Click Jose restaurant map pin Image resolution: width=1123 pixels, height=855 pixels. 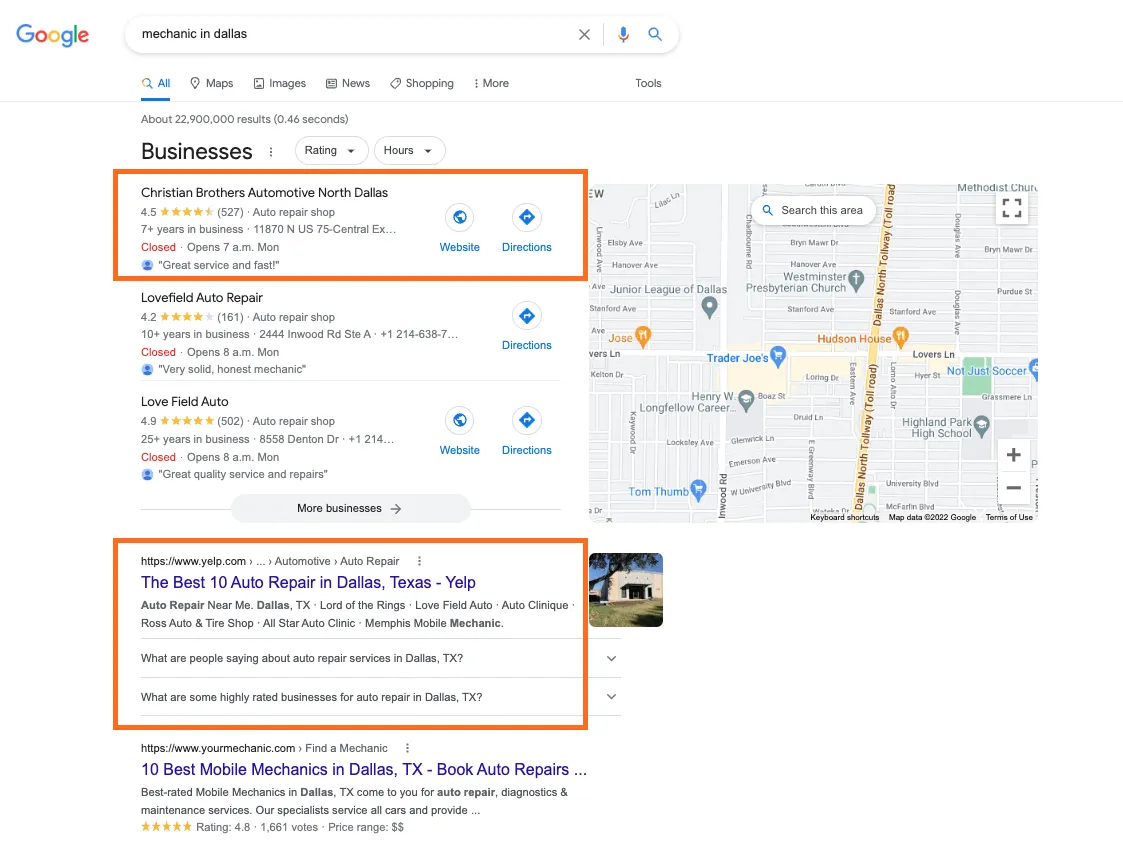(643, 335)
